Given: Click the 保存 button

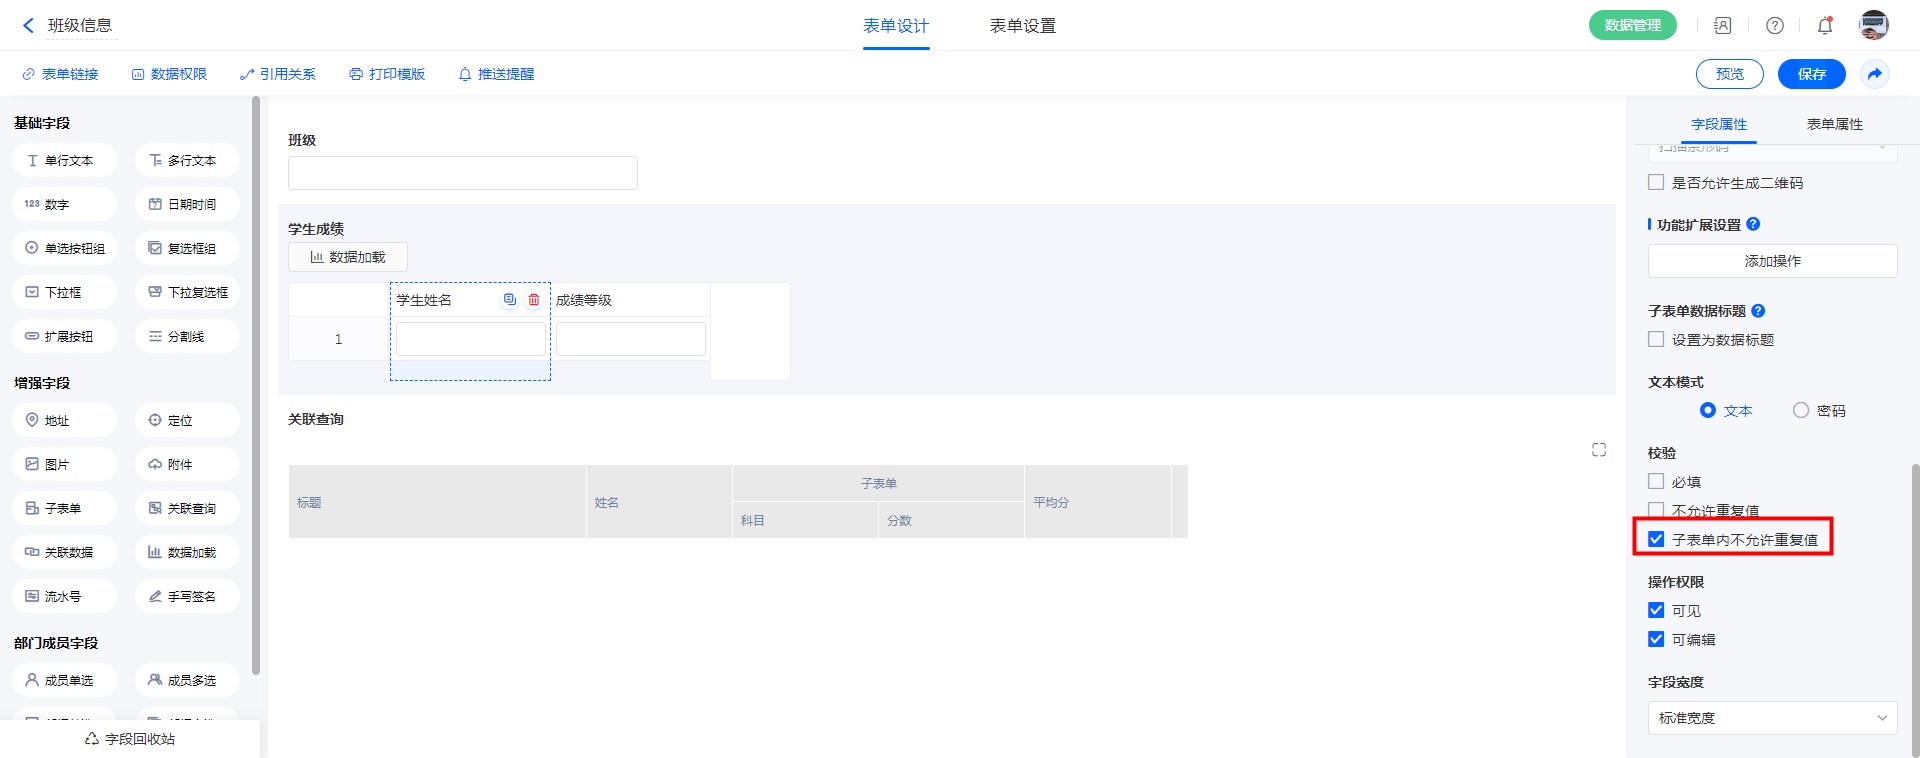Looking at the screenshot, I should coord(1811,74).
